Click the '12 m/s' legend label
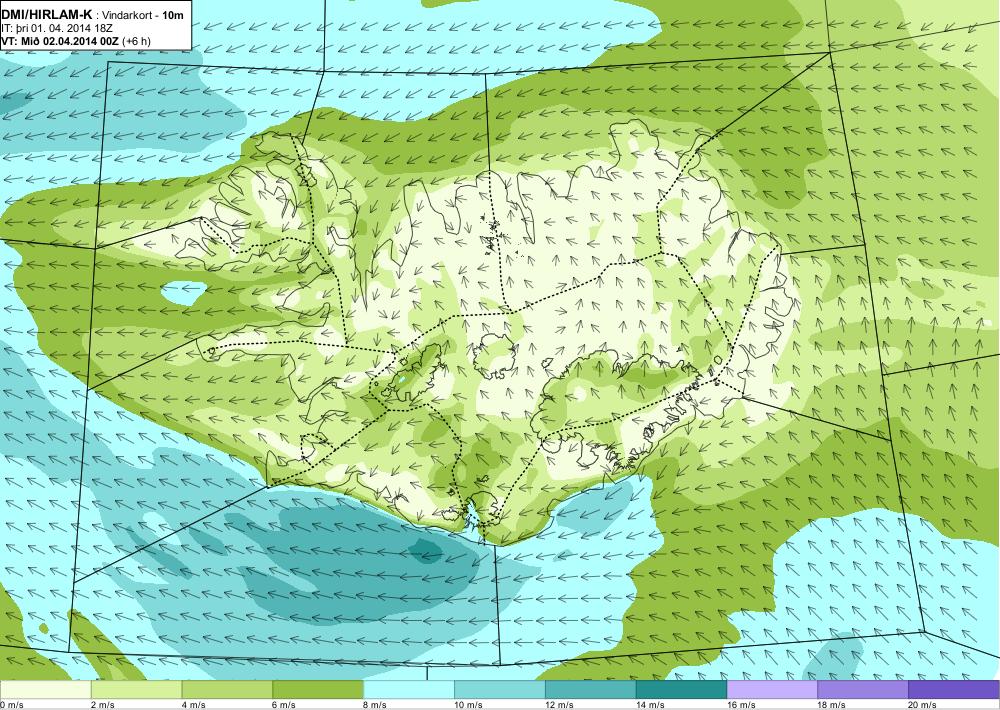 point(560,705)
